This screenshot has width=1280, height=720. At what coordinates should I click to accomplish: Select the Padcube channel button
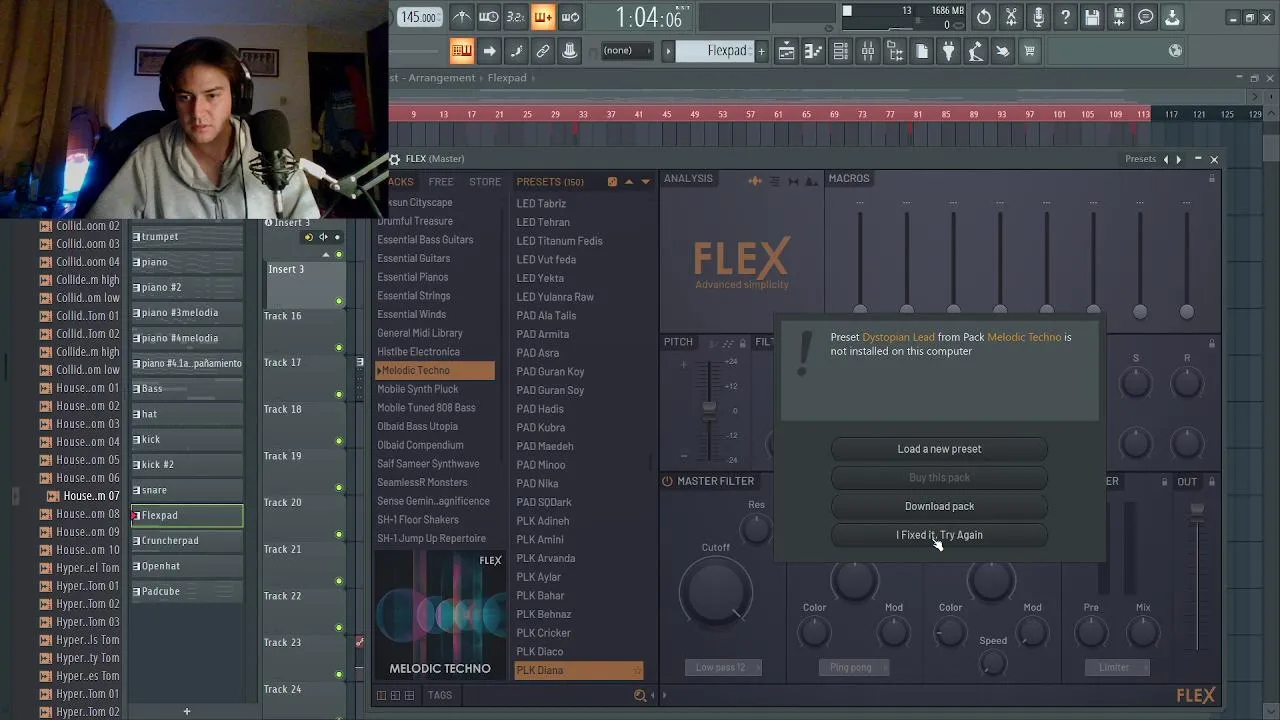coord(187,592)
